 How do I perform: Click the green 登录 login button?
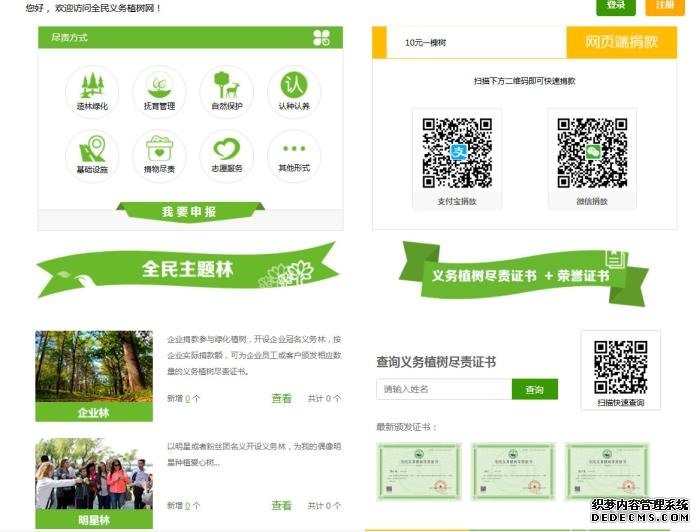pyautogui.click(x=616, y=6)
